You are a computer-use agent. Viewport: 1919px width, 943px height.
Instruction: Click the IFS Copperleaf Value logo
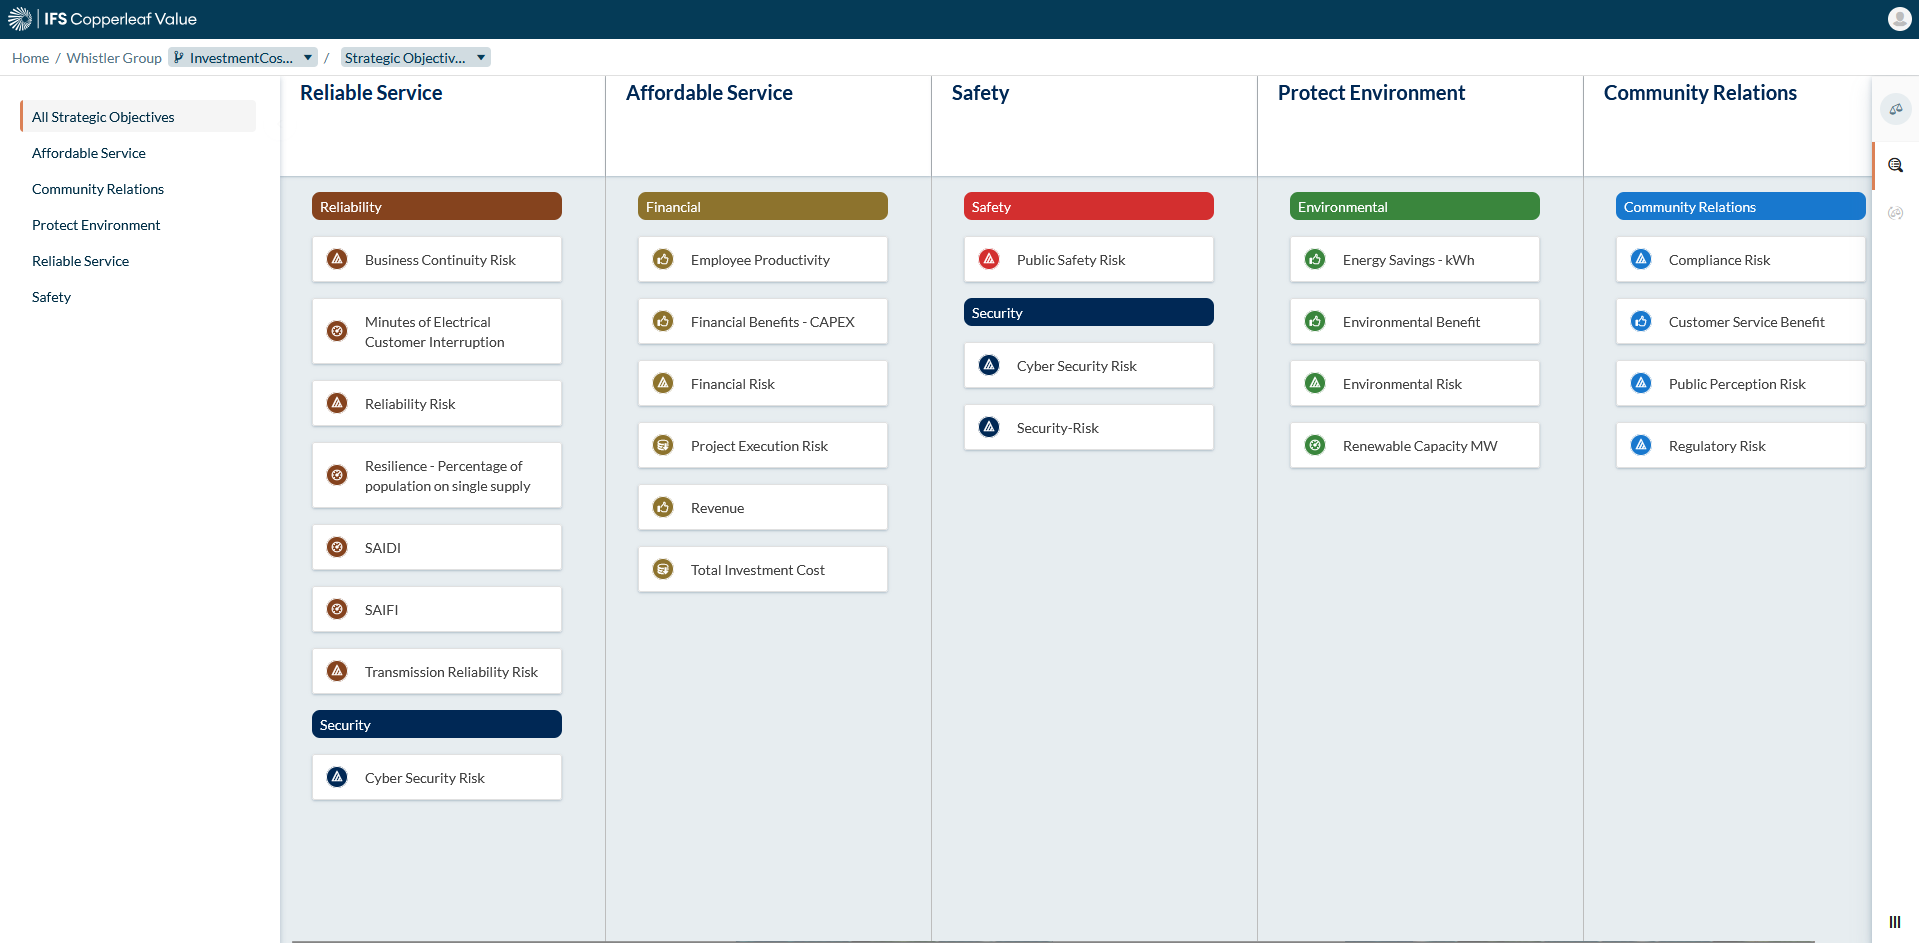pos(103,19)
